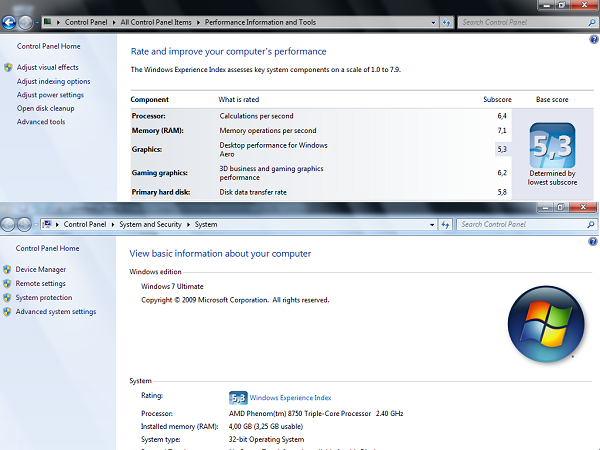Expand arrow after Control Panel in Performance window
The width and height of the screenshot is (600, 450).
(114, 23)
